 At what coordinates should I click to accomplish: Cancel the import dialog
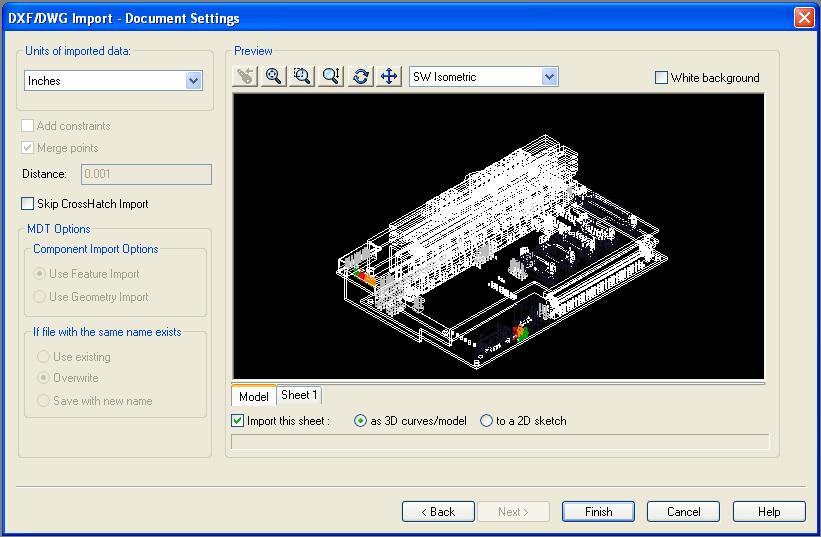(x=683, y=511)
